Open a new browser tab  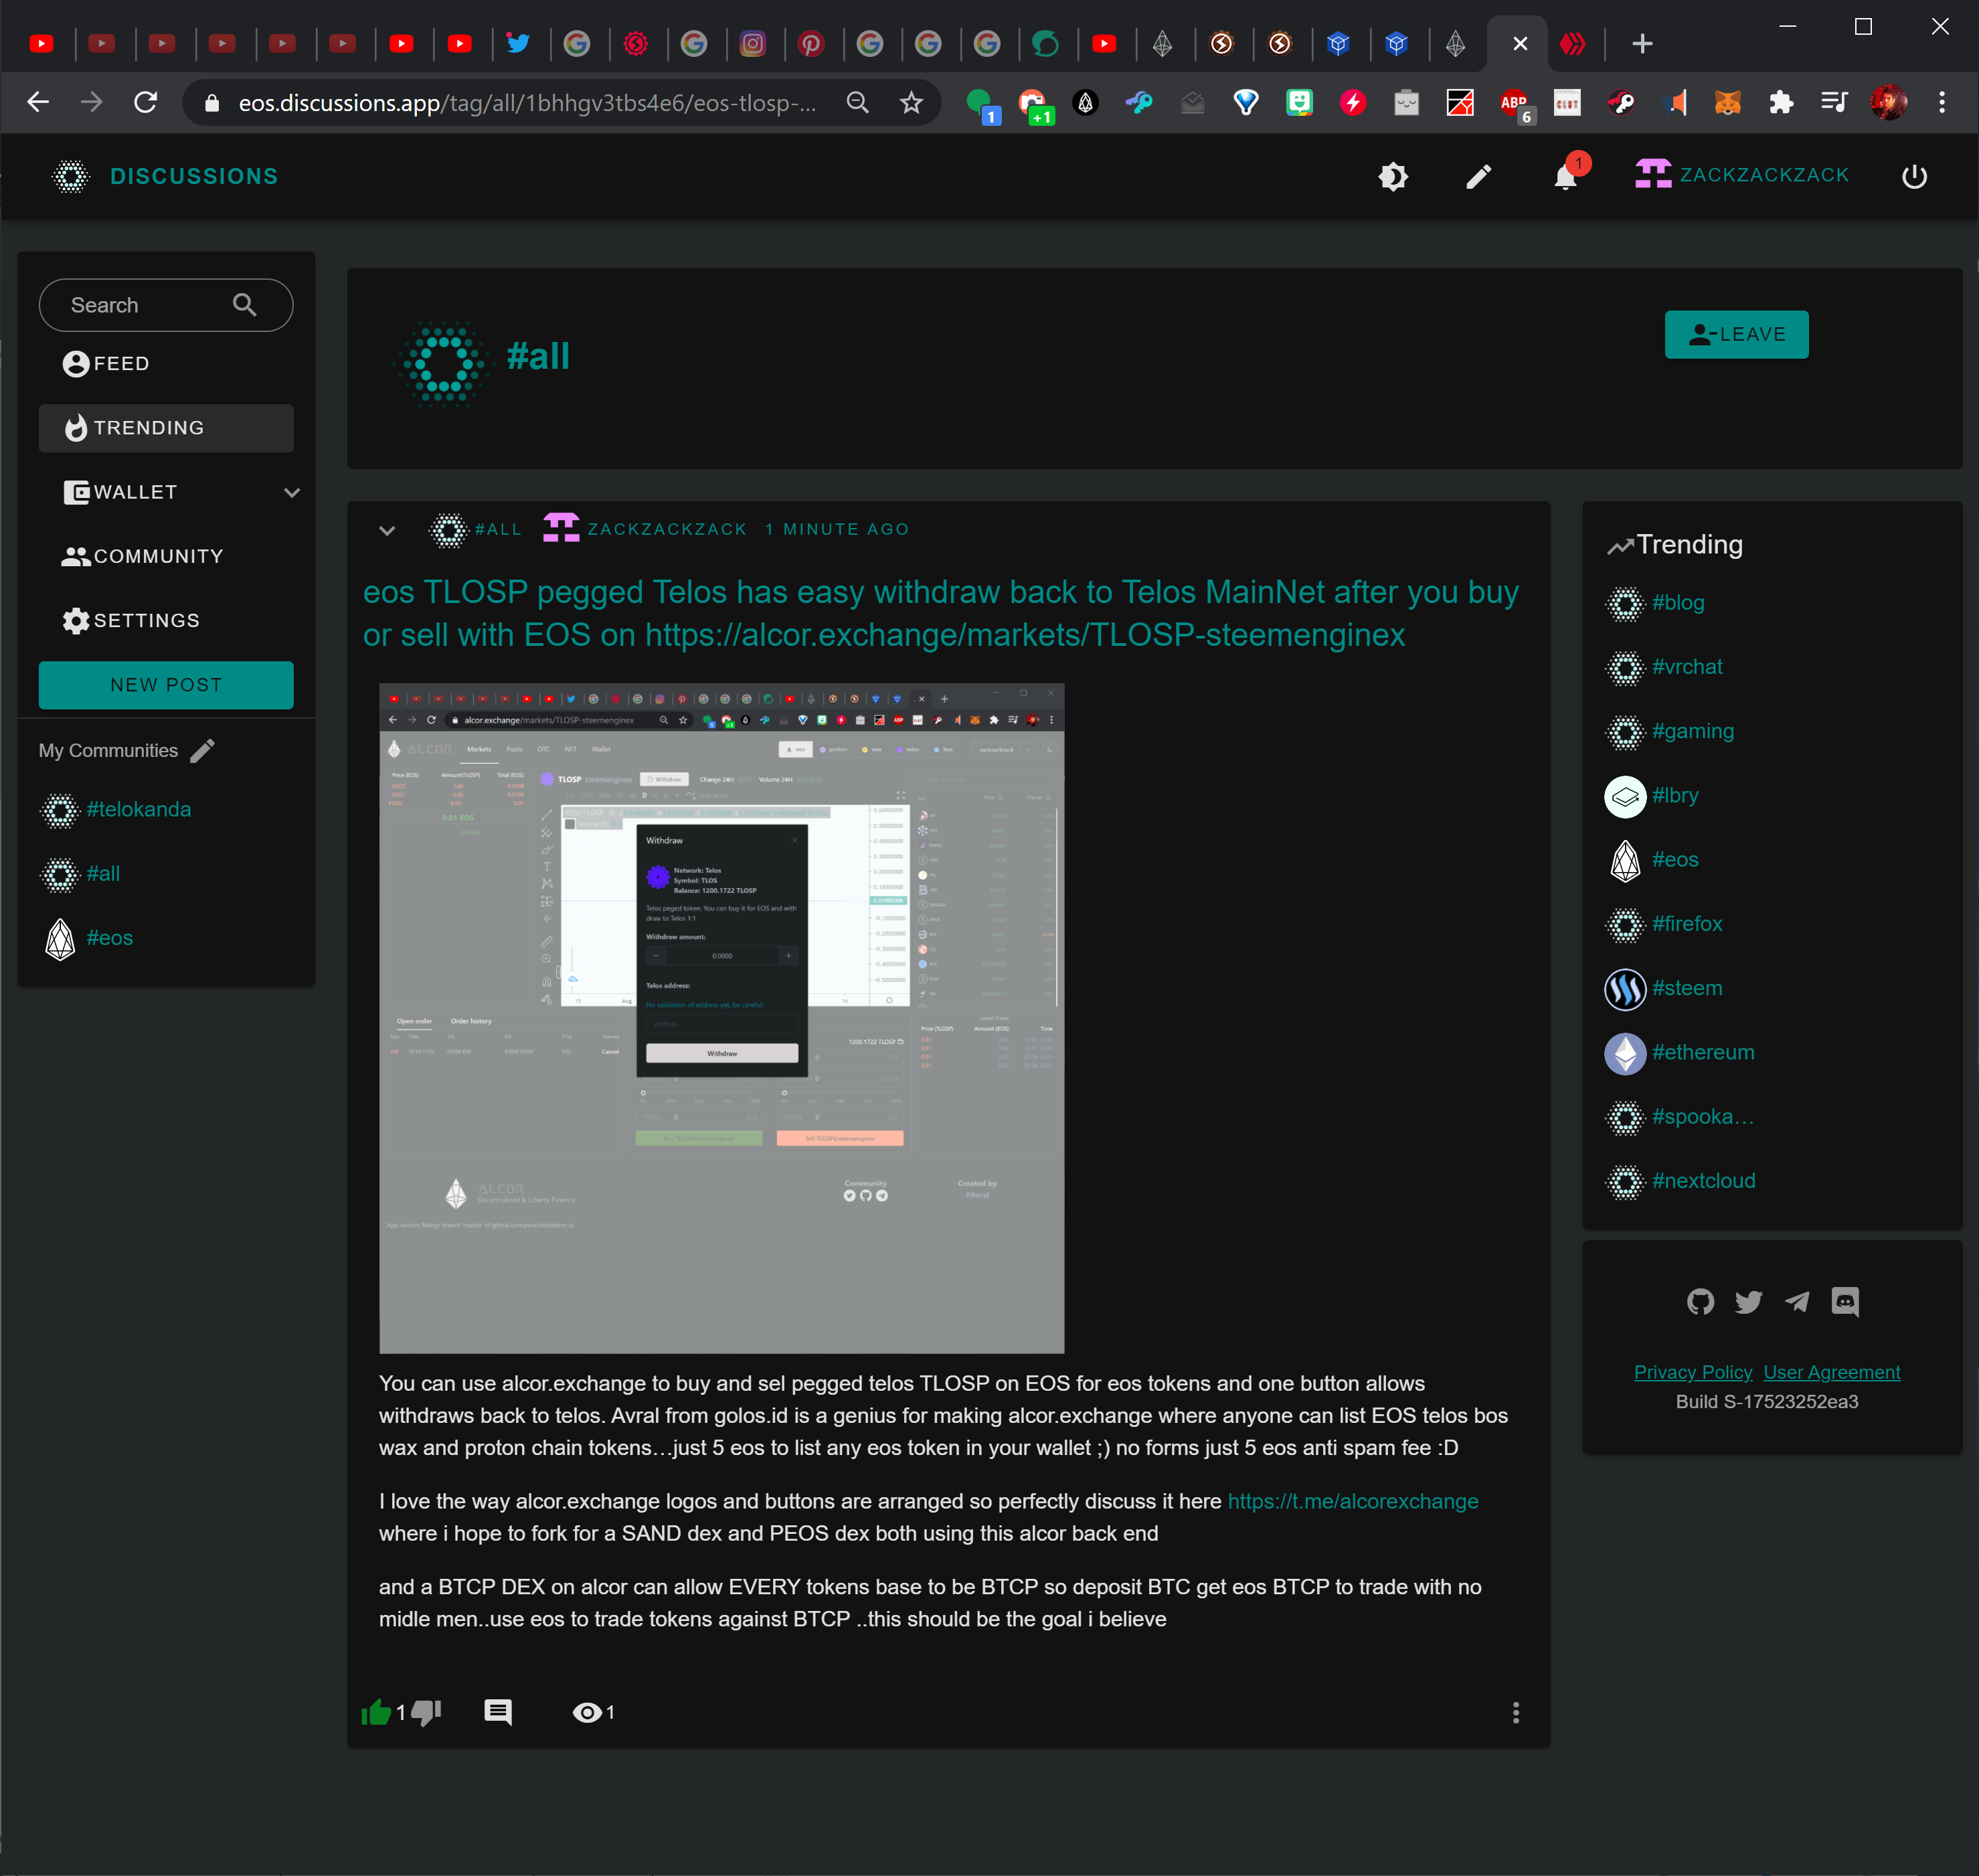point(1642,44)
